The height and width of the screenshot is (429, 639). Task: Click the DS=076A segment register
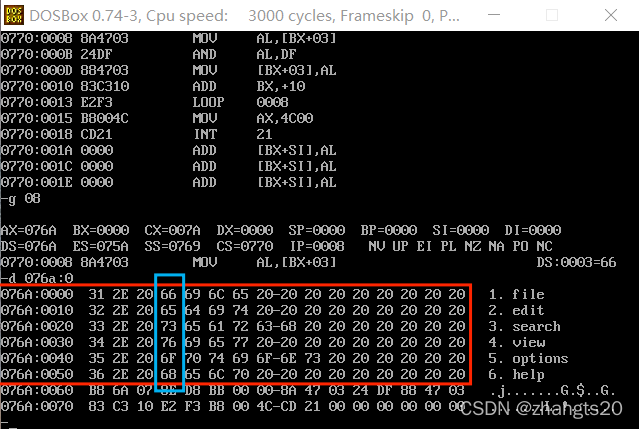[x=29, y=246]
